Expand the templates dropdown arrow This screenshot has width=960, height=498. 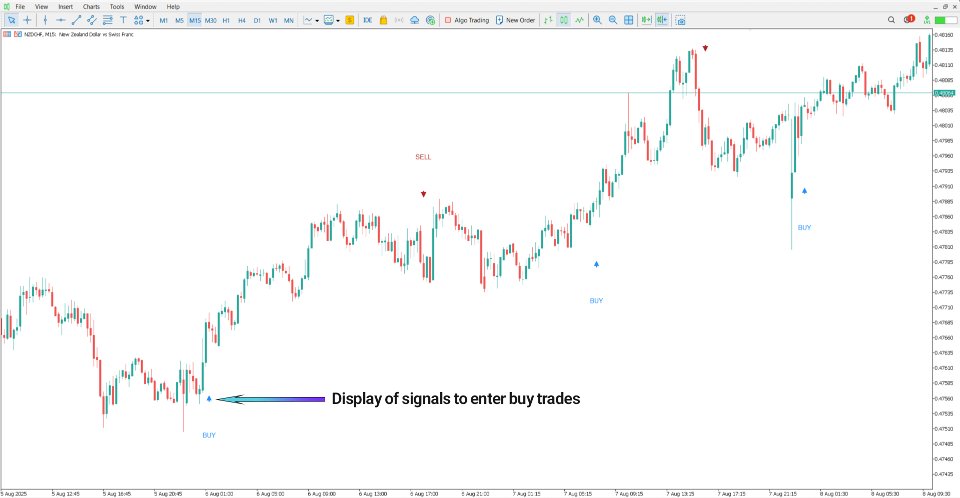tap(338, 21)
